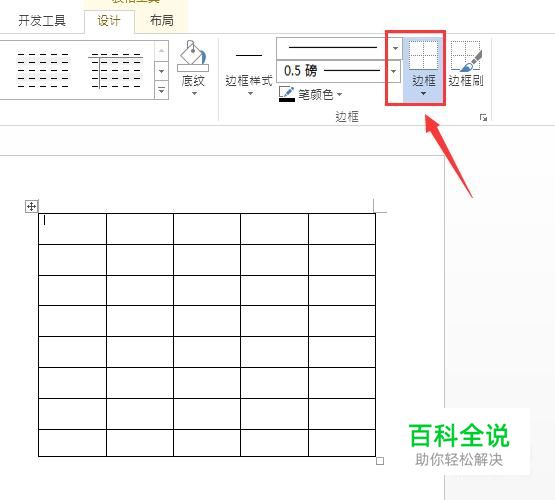Open the 边框 borders dropdown arrow
The height and width of the screenshot is (500, 555).
pyautogui.click(x=423, y=94)
